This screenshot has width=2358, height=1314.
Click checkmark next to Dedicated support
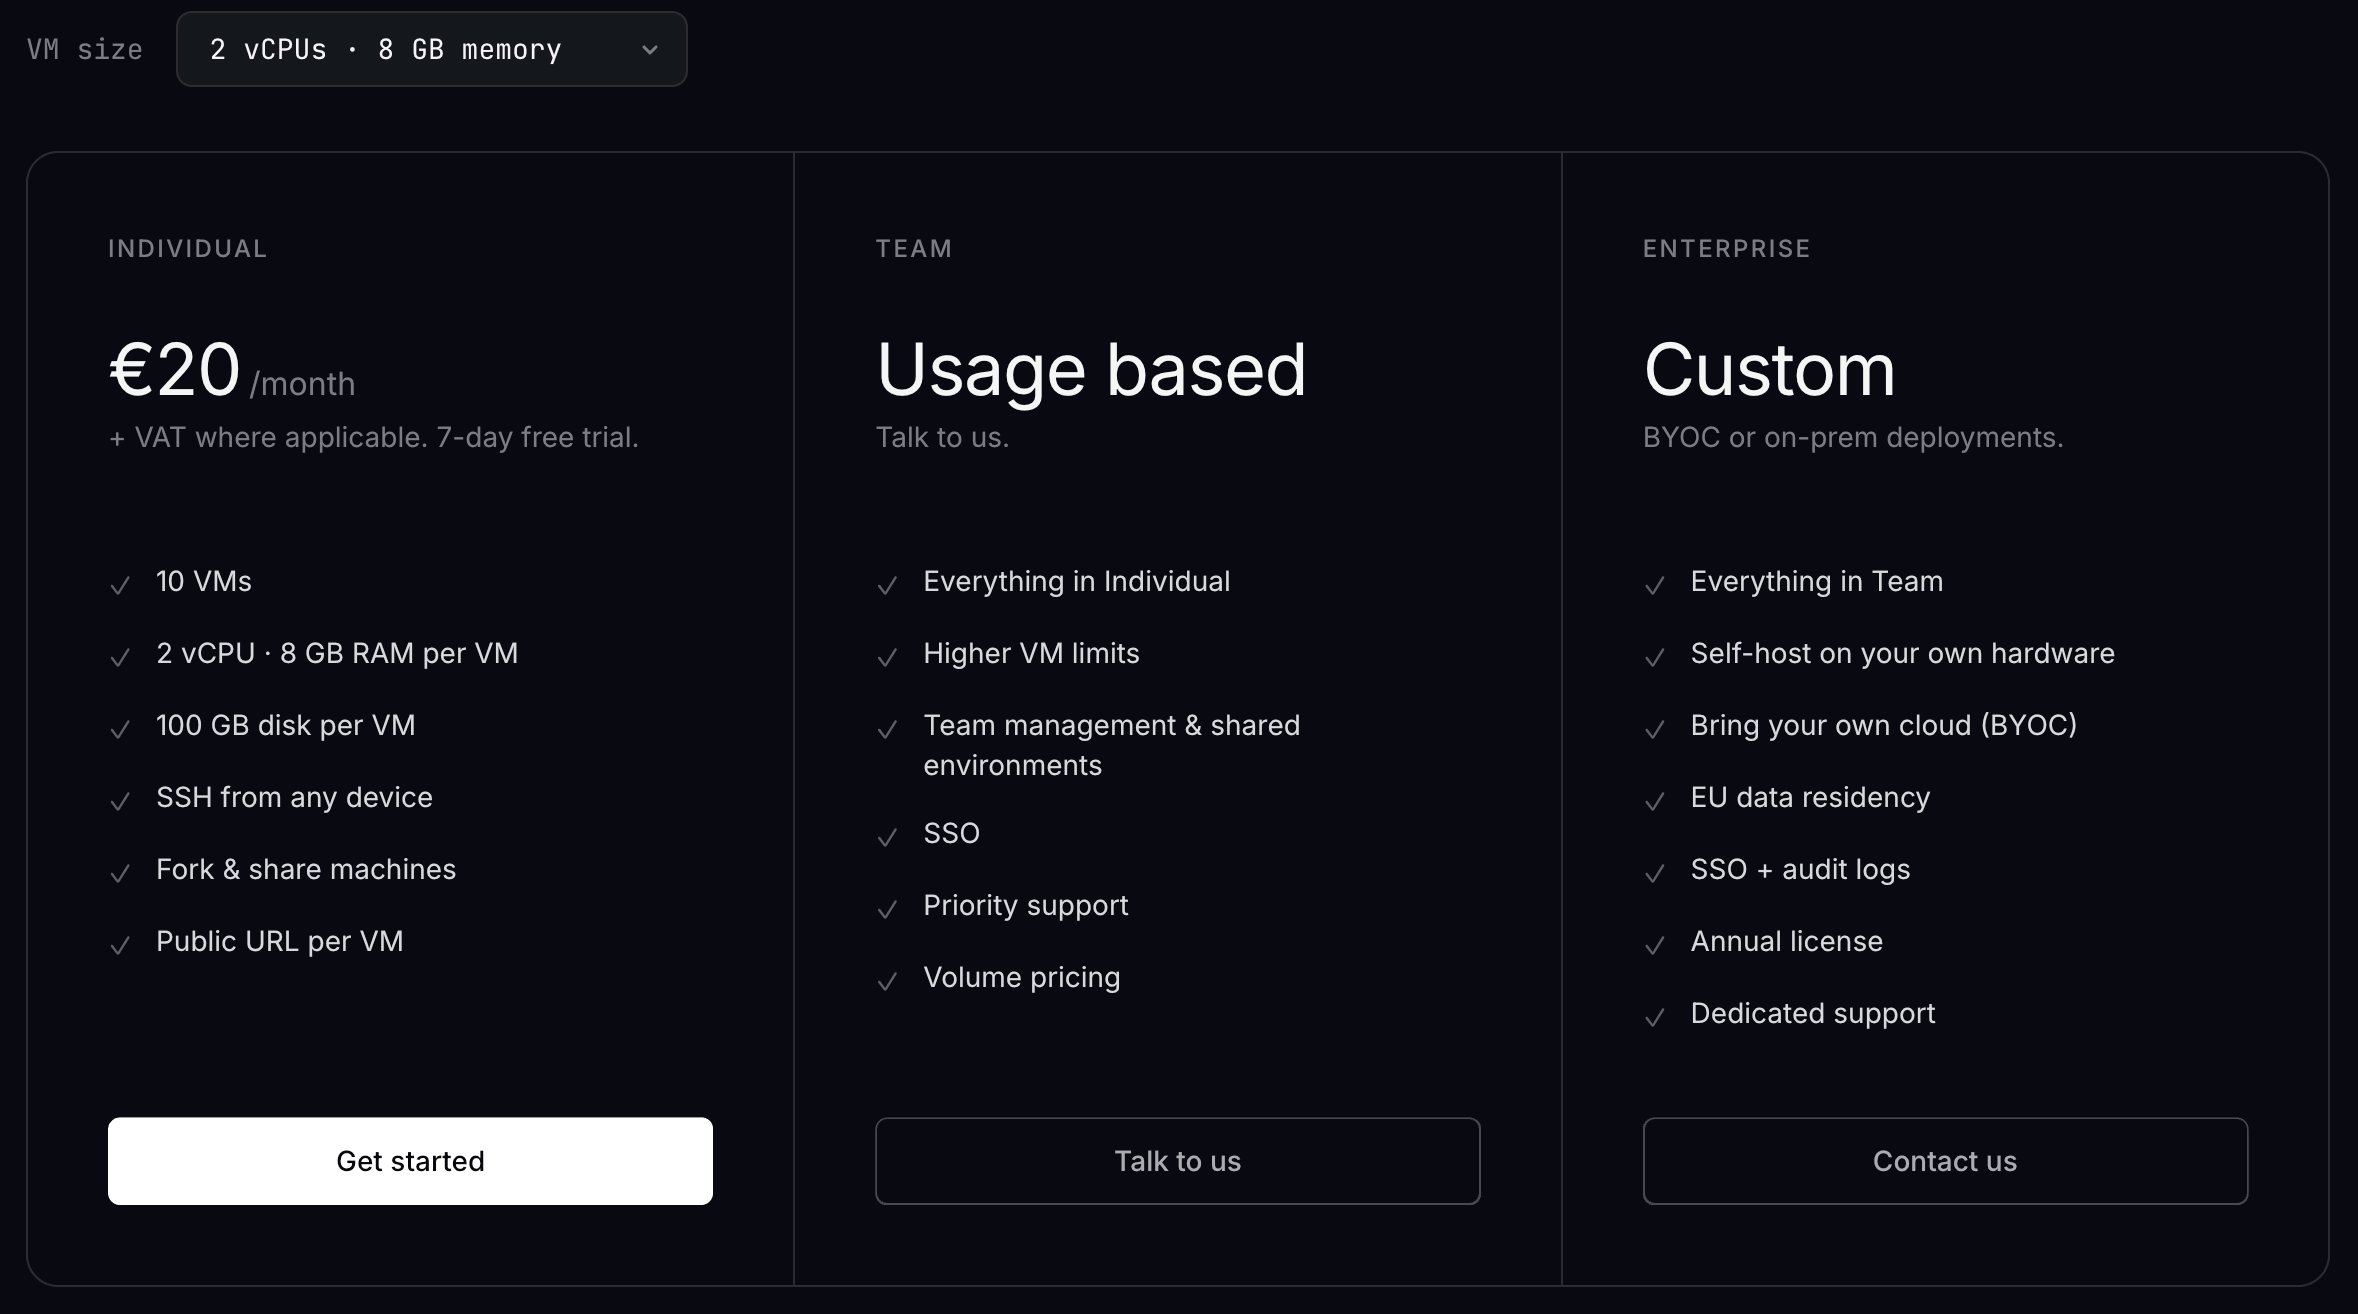pos(1655,1017)
